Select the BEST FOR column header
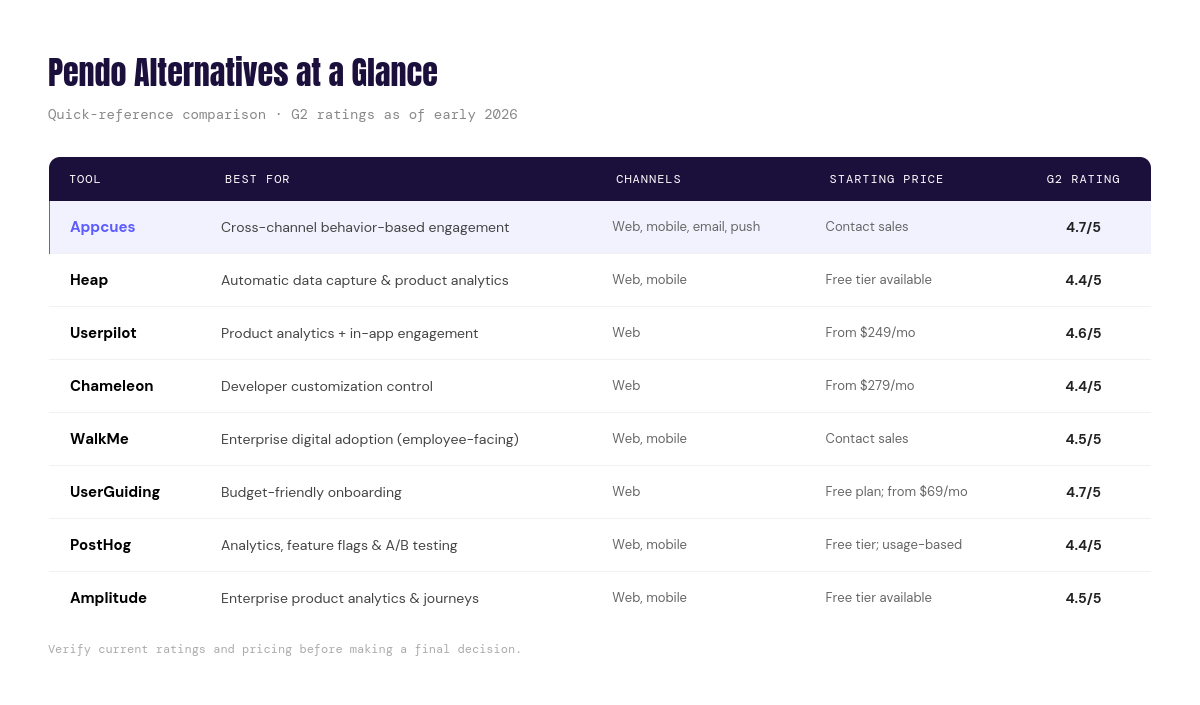The width and height of the screenshot is (1200, 705). [x=257, y=179]
